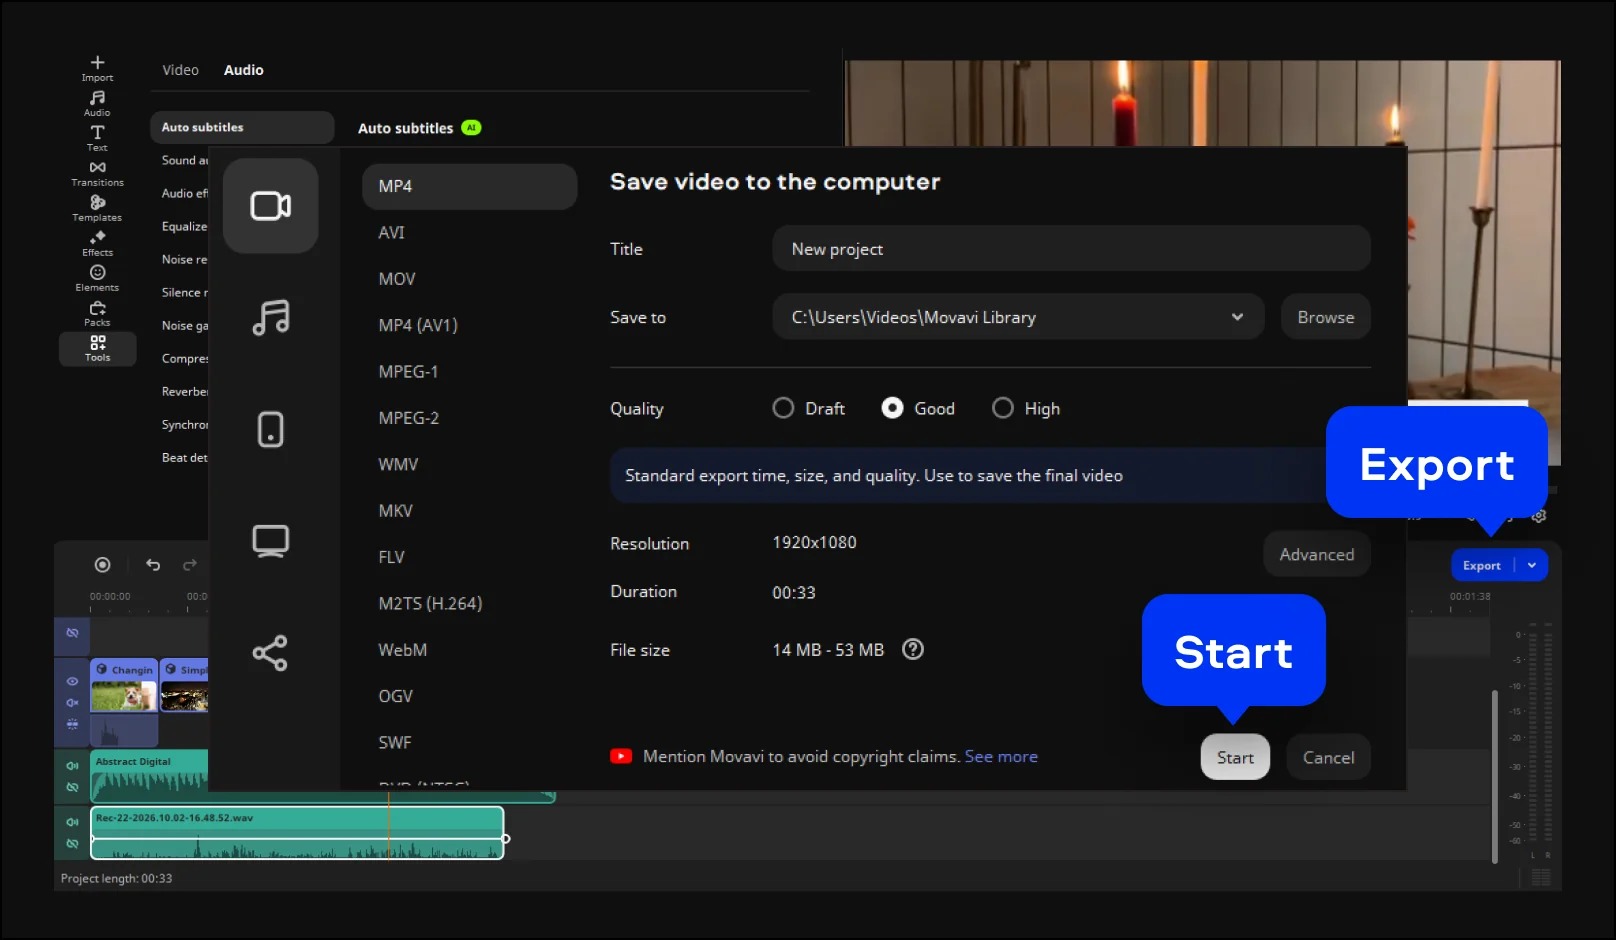Open the Elements panel

click(97, 278)
